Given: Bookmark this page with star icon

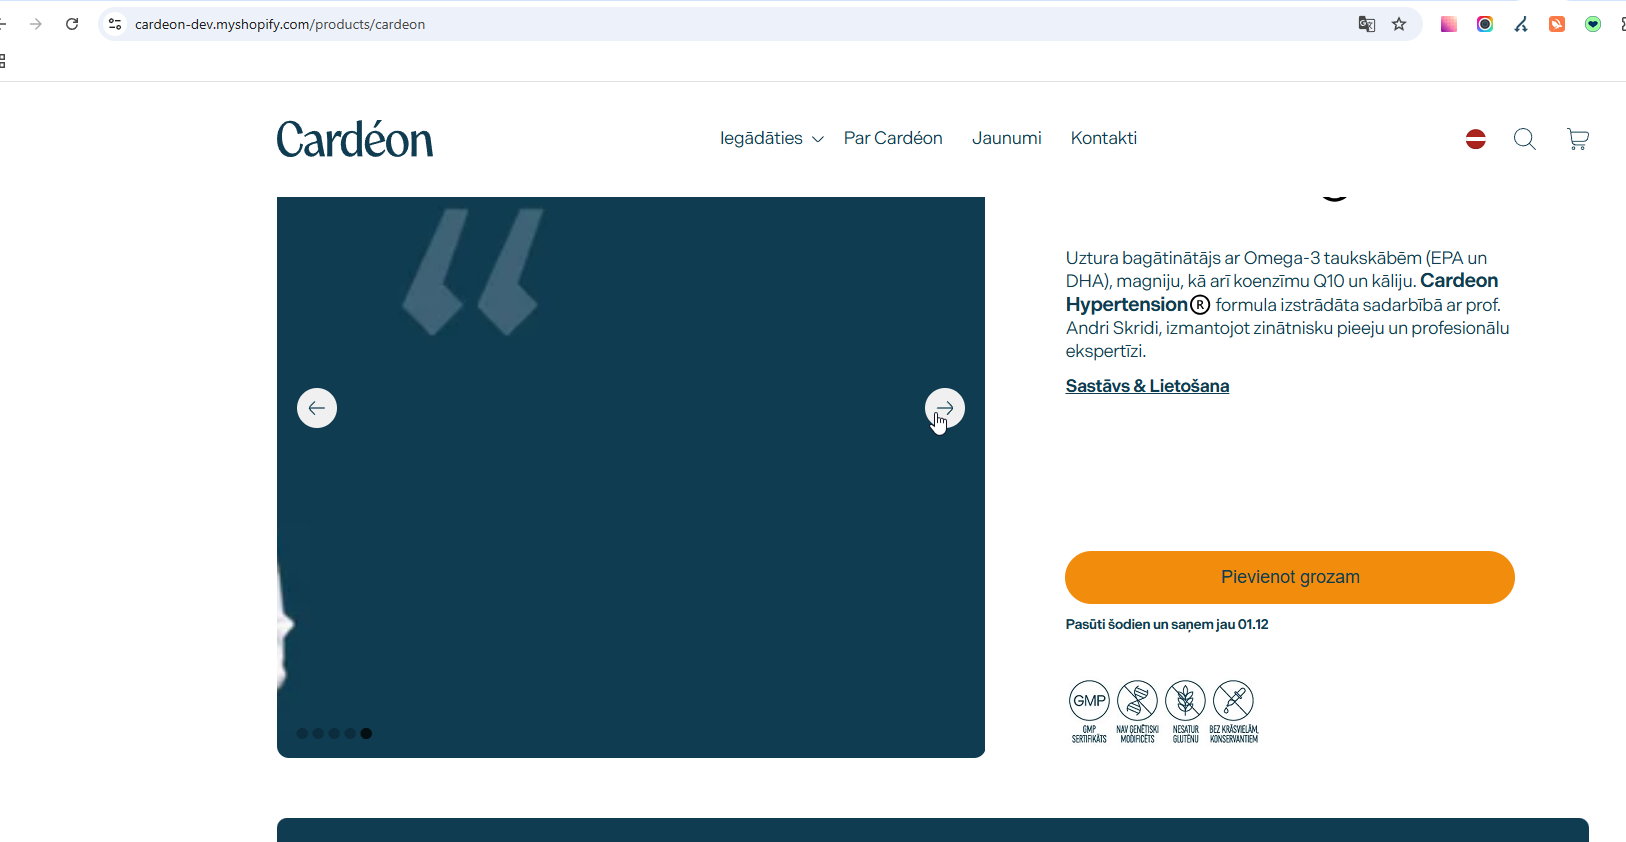Looking at the screenshot, I should 1399,24.
